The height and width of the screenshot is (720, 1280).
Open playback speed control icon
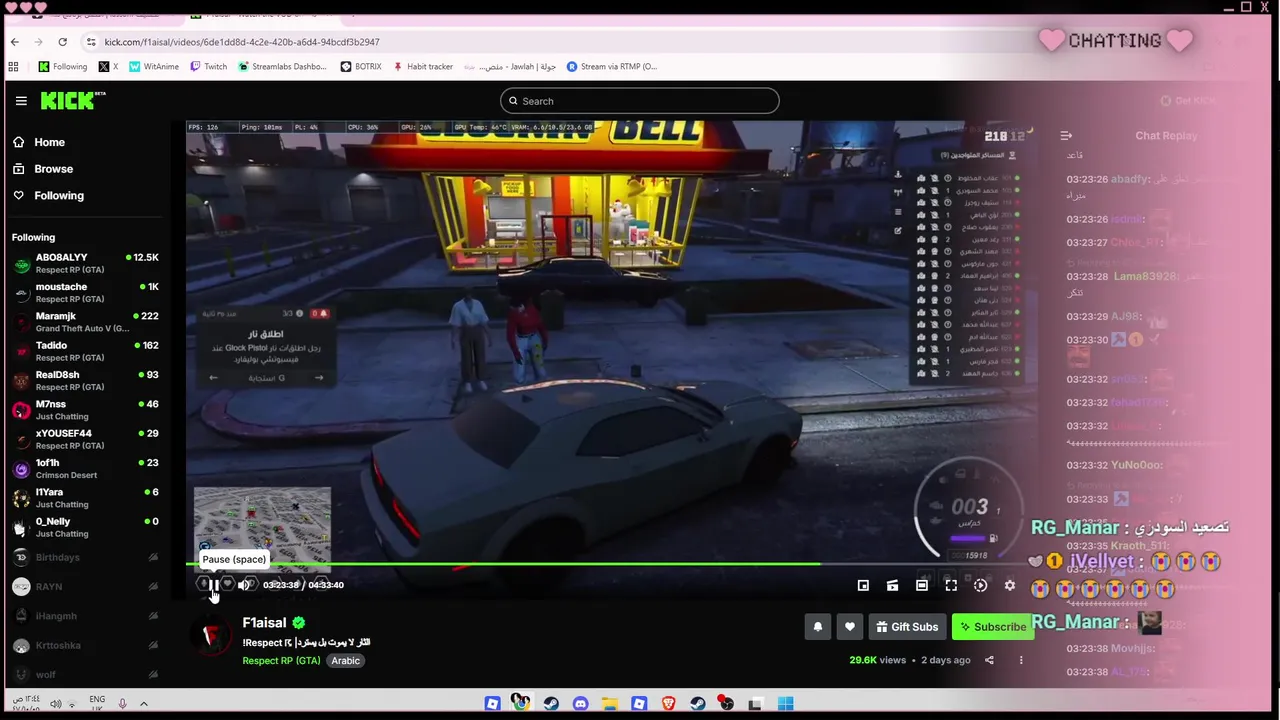point(980,585)
